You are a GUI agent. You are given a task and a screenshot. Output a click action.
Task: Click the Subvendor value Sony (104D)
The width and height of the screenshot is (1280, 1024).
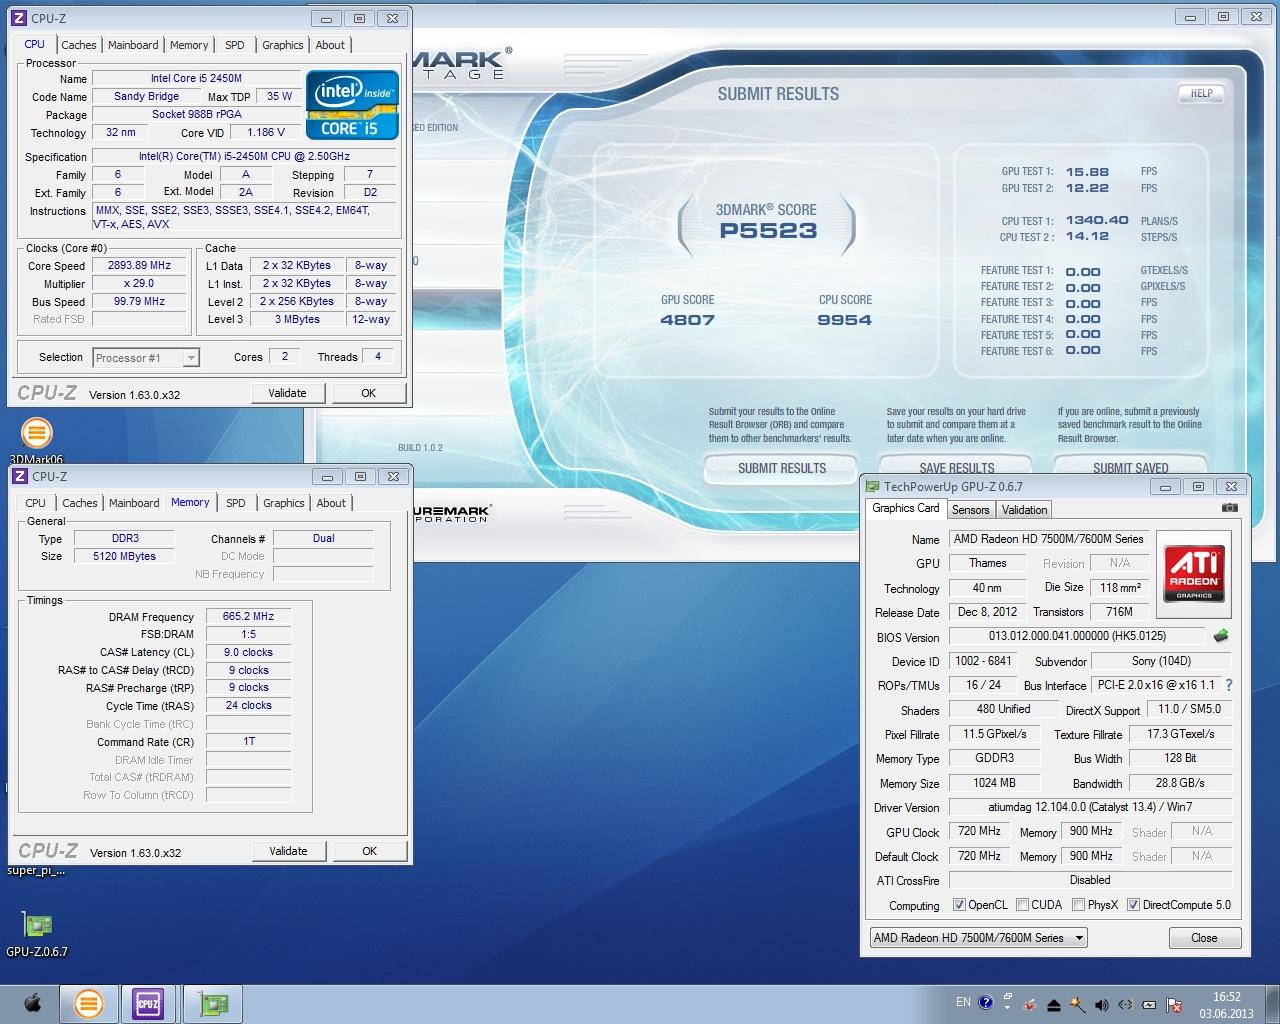click(1161, 661)
